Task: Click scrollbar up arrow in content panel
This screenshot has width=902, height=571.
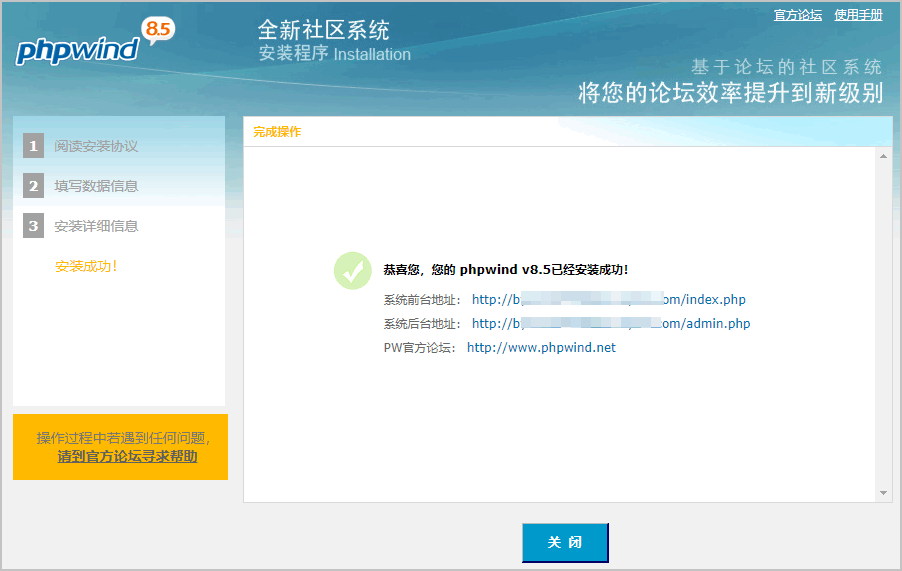Action: (884, 156)
